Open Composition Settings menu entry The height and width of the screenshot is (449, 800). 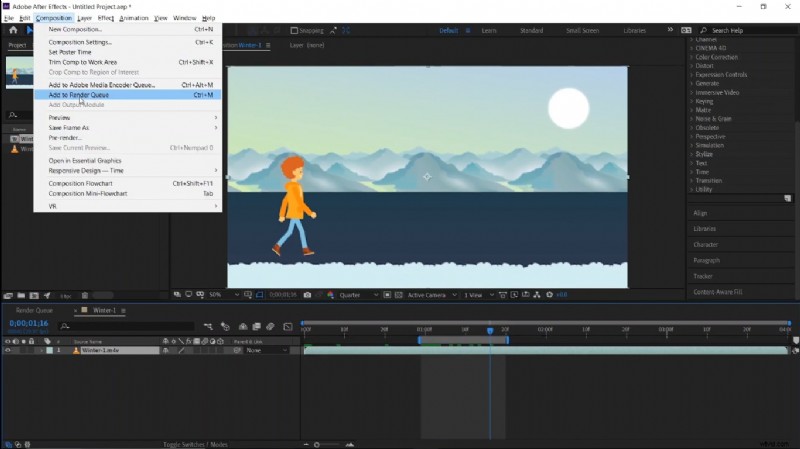pyautogui.click(x=128, y=42)
